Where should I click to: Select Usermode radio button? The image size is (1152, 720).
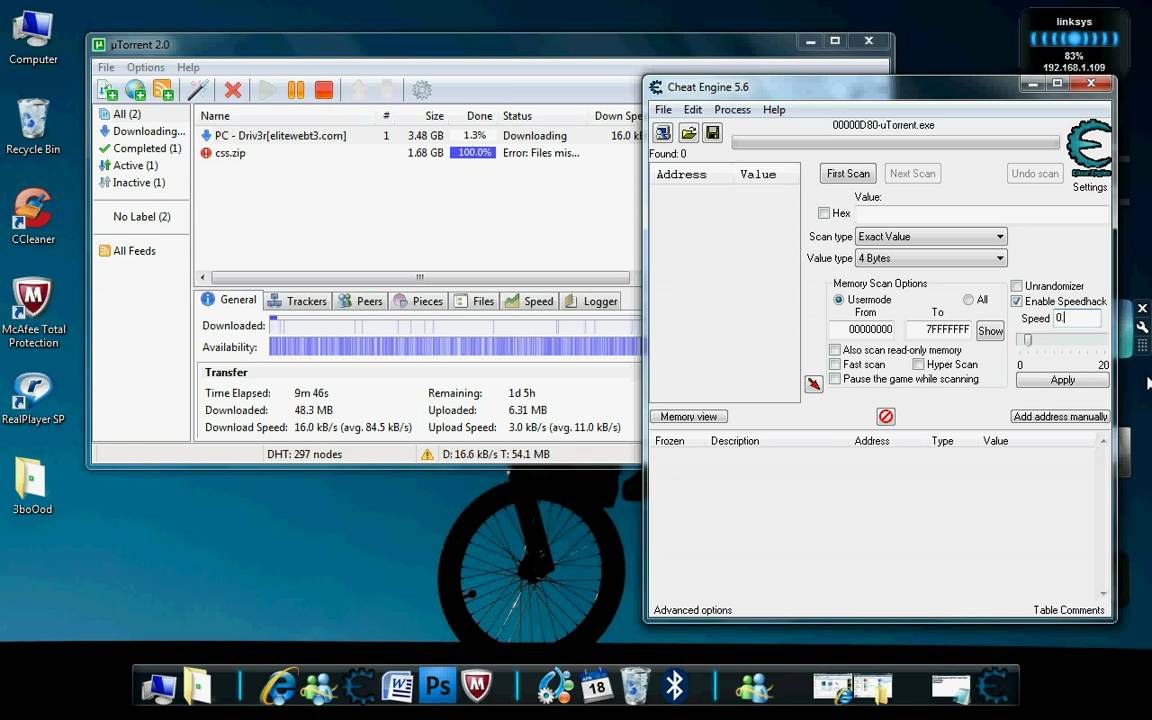pos(838,300)
